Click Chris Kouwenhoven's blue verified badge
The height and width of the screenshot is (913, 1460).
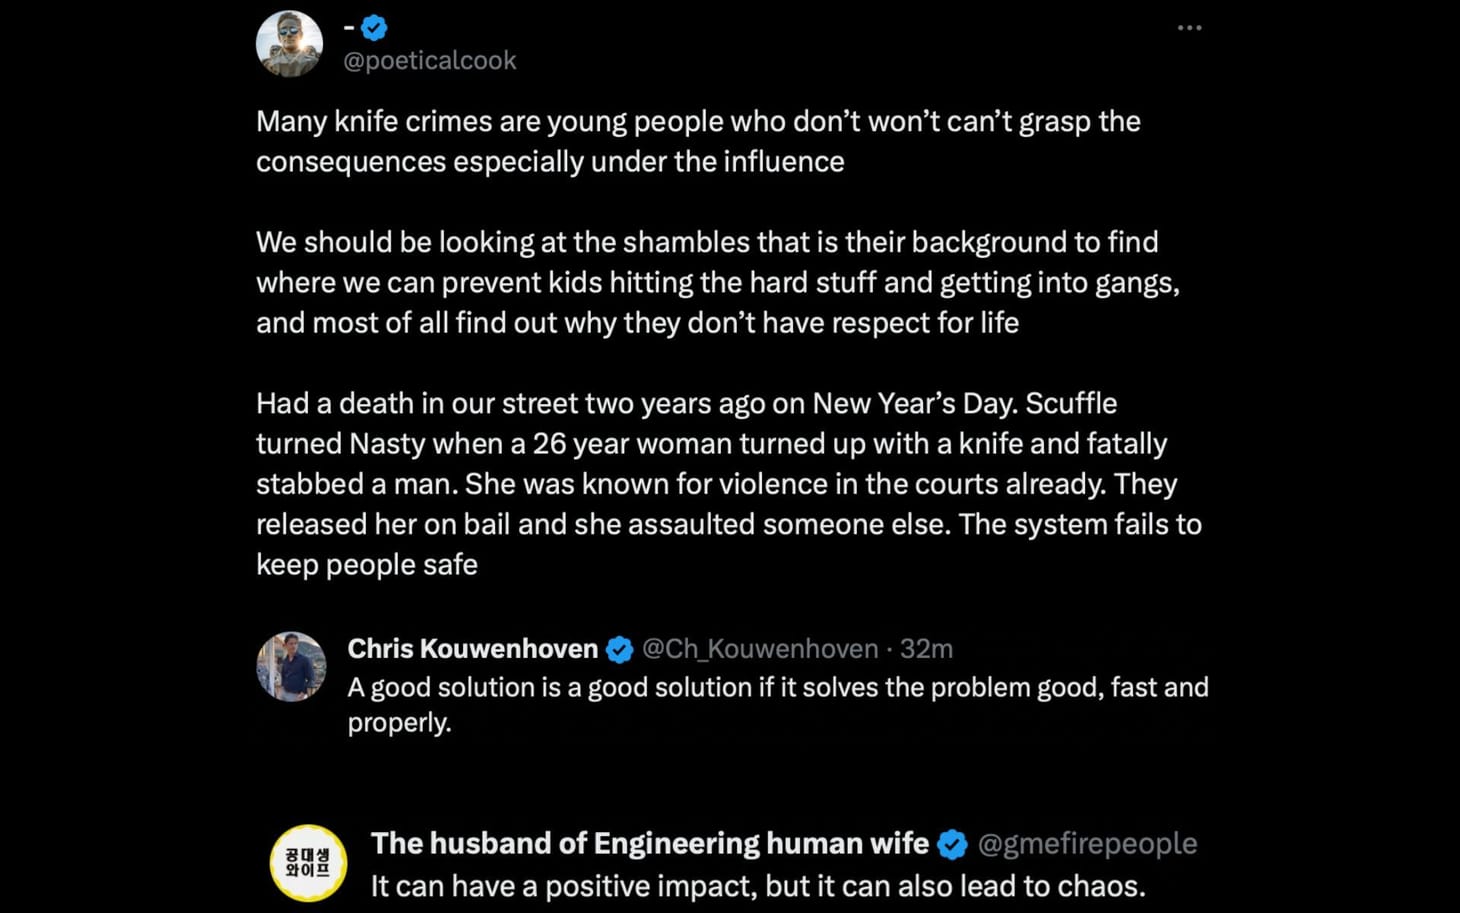619,650
